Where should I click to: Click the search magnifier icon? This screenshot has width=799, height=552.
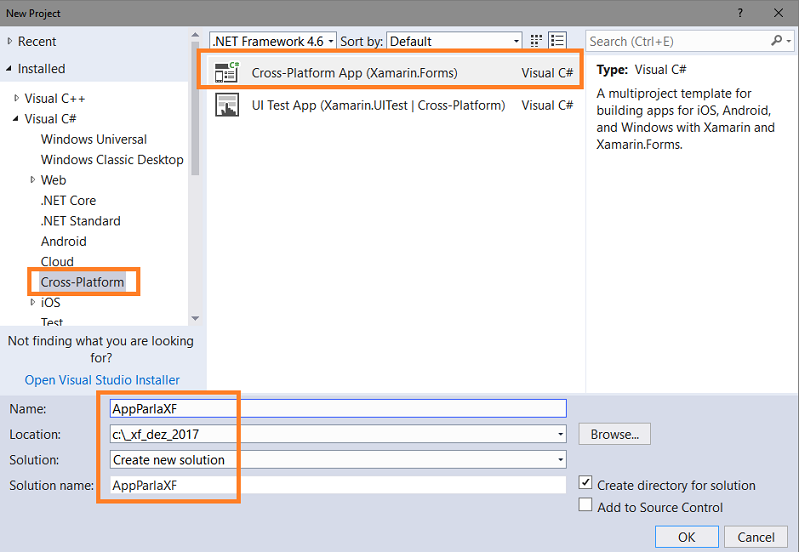(x=777, y=41)
